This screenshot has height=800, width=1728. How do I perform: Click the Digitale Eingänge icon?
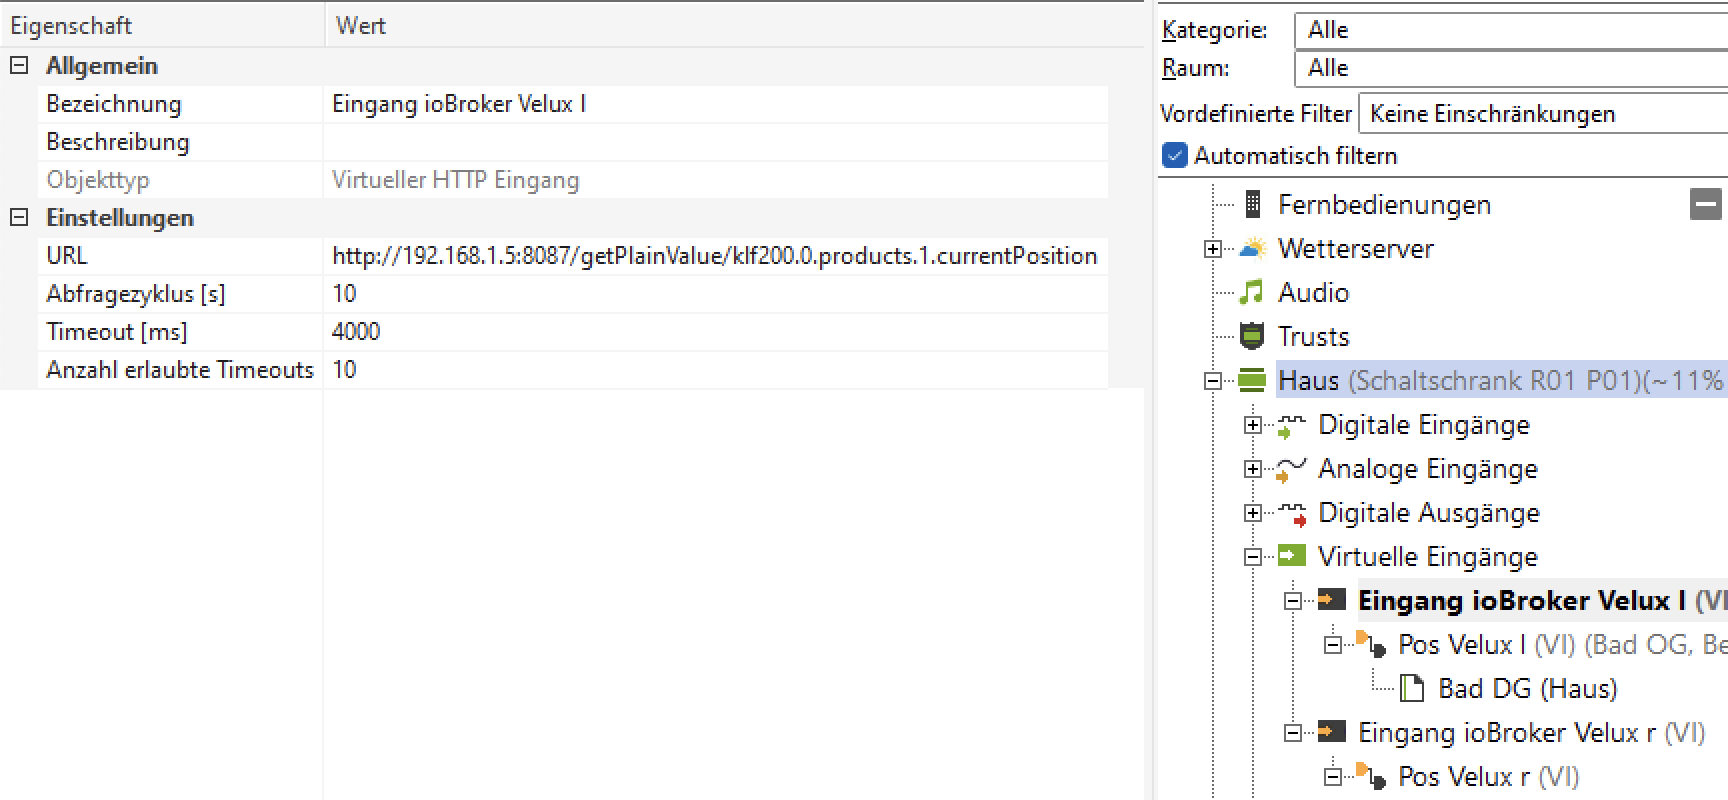(1291, 426)
